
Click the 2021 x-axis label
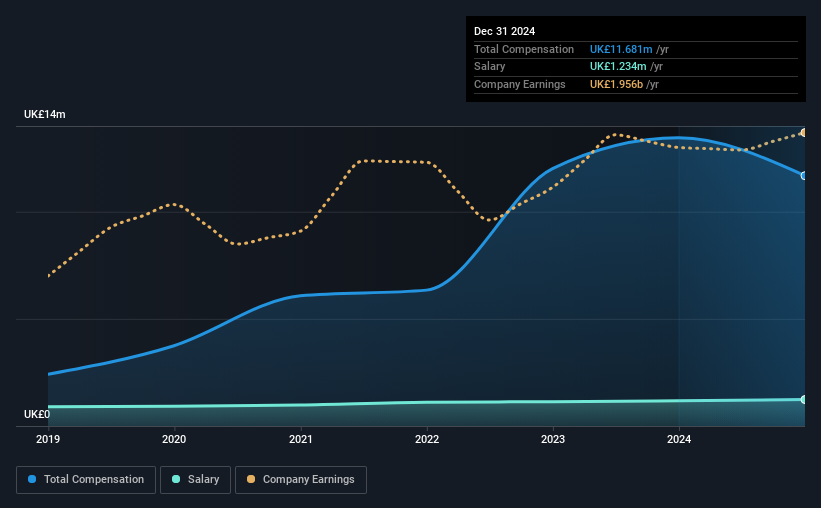[x=301, y=439]
